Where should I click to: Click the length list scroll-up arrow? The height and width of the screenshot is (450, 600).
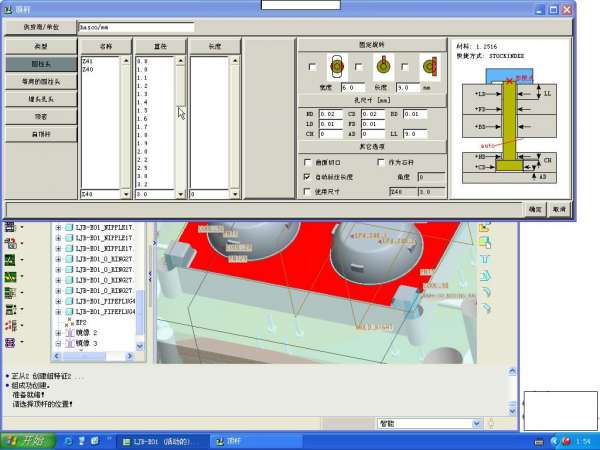tap(235, 61)
